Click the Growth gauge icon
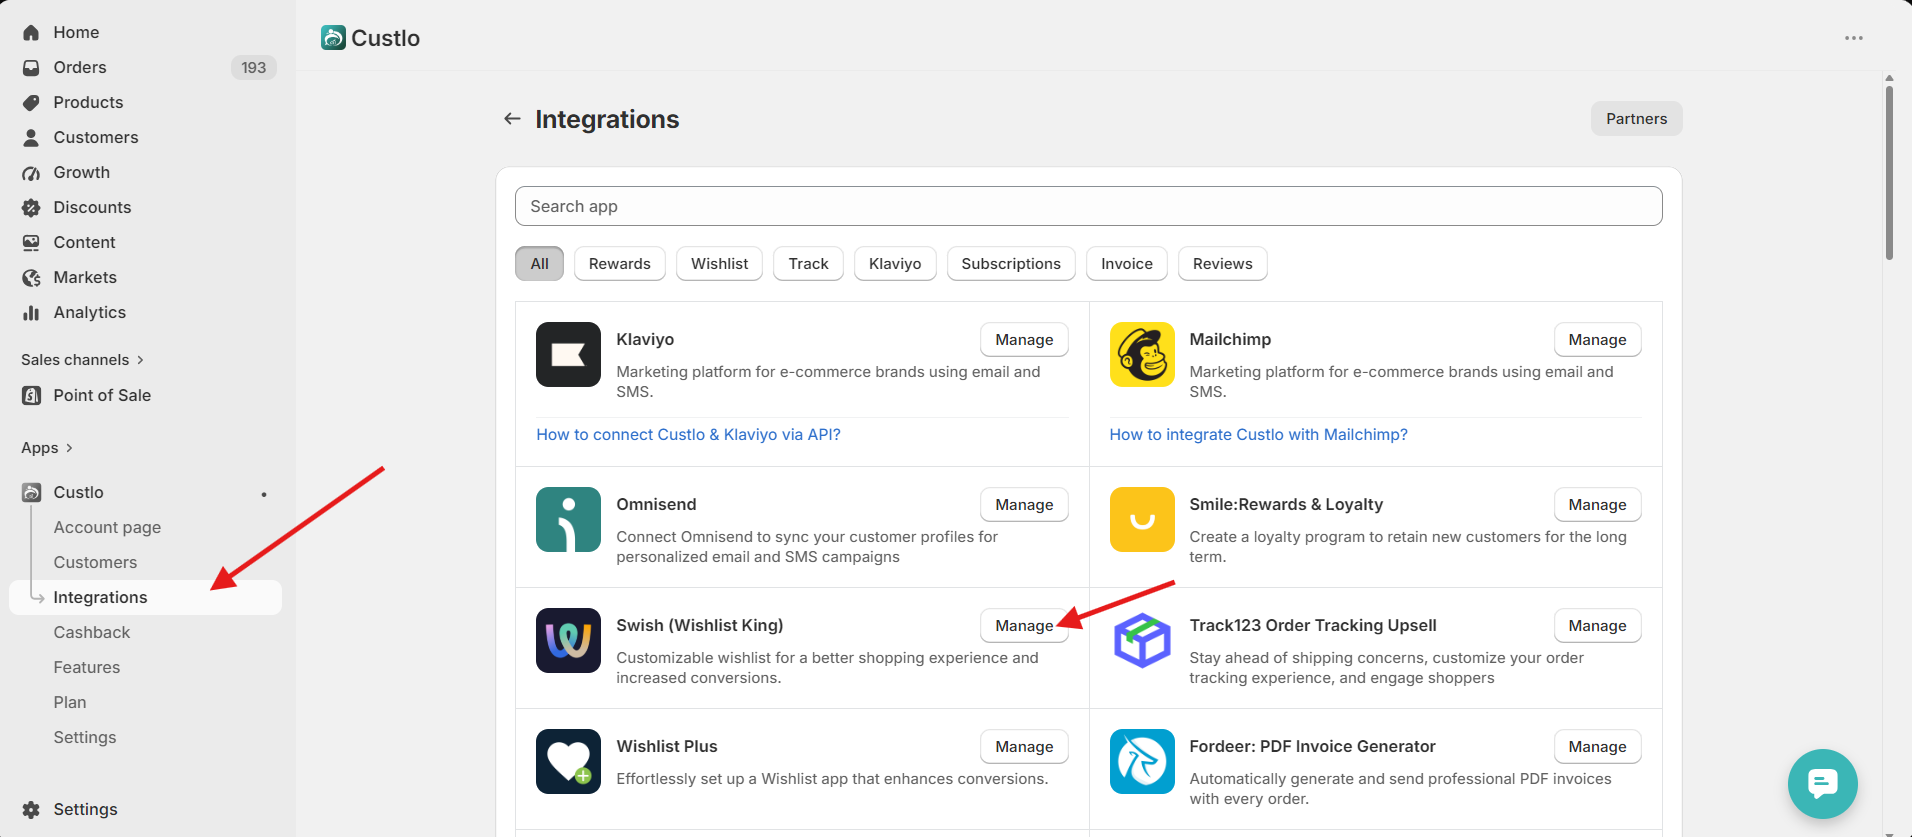1912x837 pixels. (31, 173)
